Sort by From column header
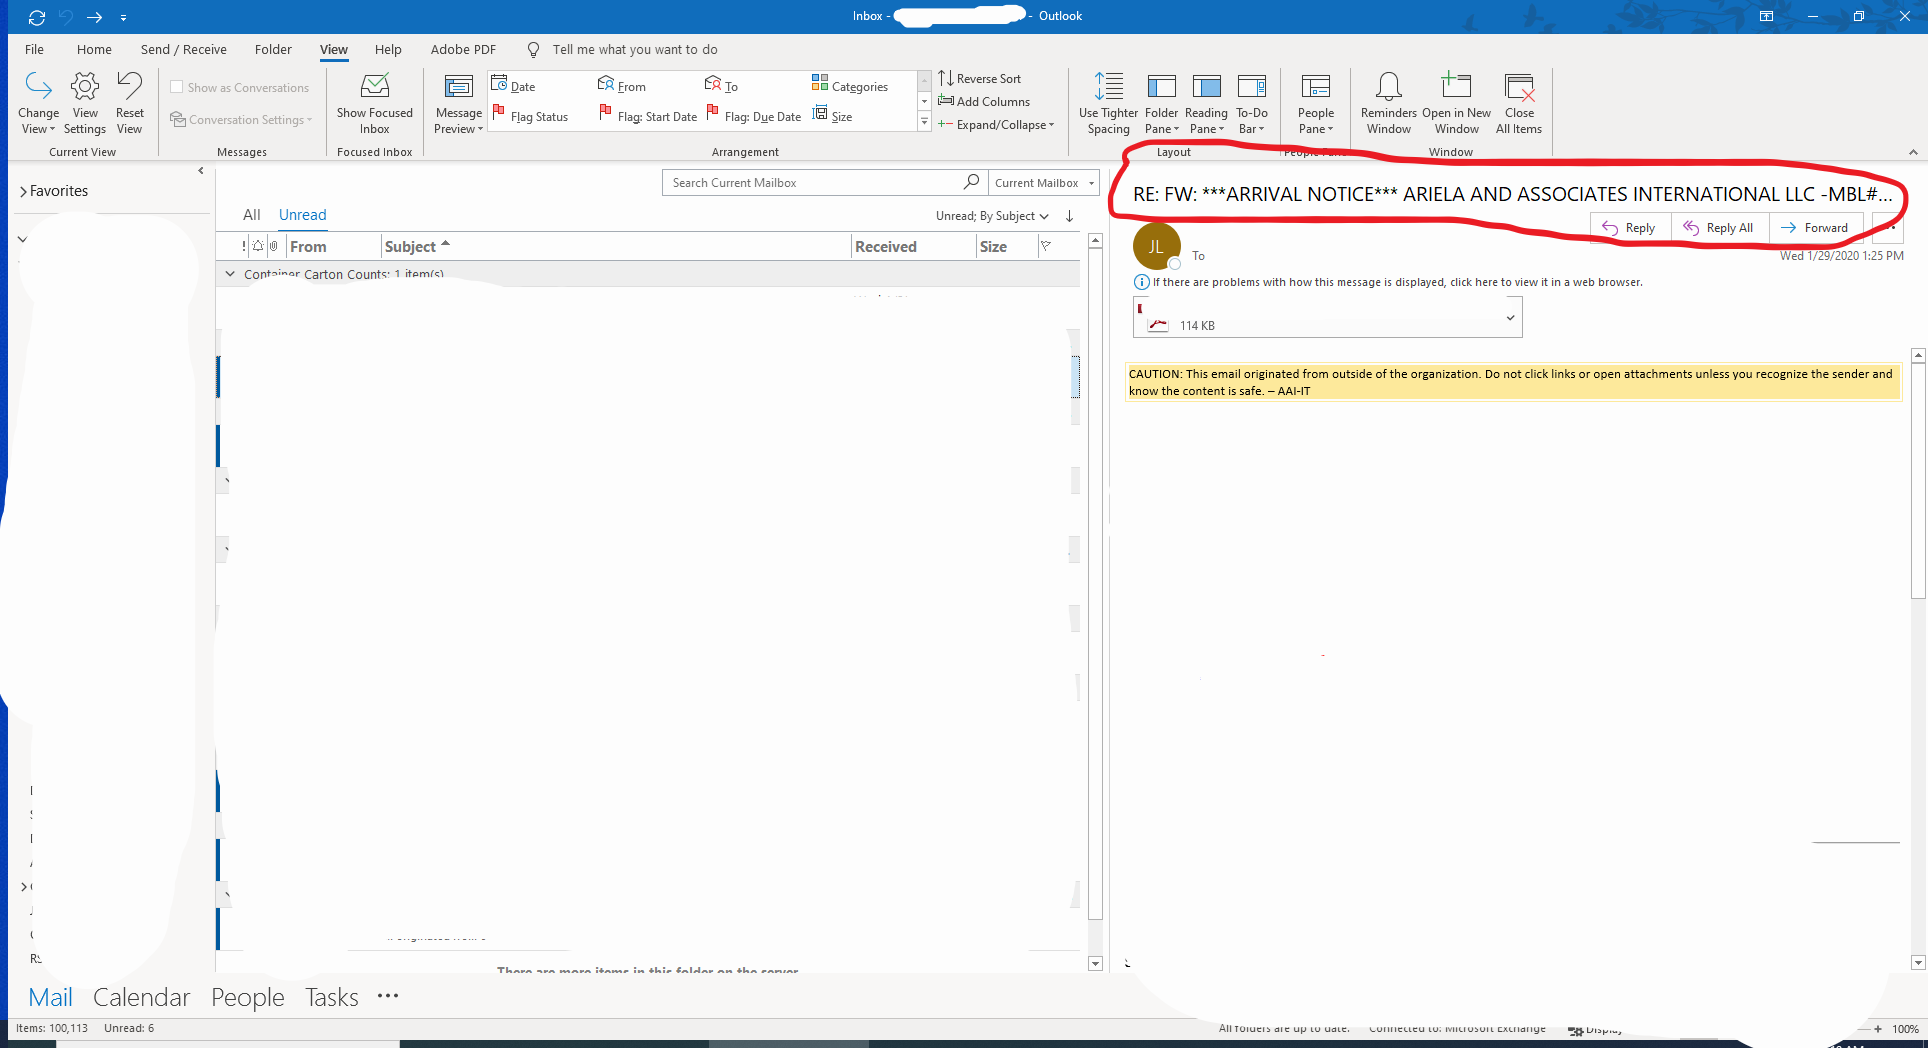Screen dimensions: 1928x1048 [333, 246]
